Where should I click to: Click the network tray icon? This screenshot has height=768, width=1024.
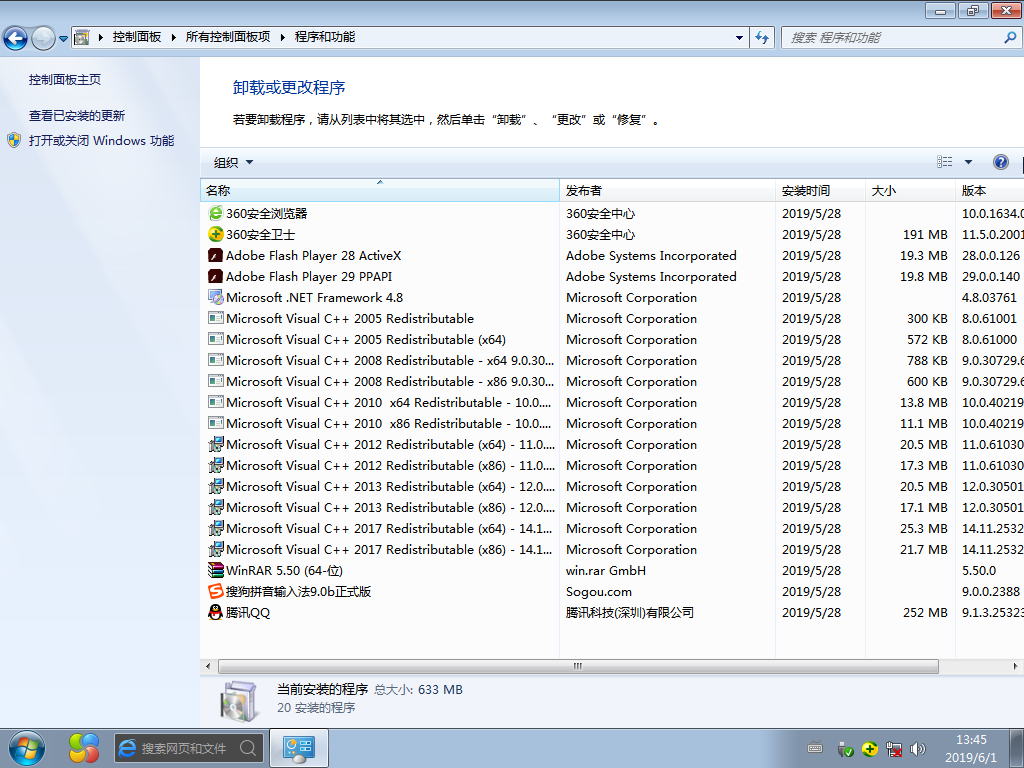pos(893,748)
